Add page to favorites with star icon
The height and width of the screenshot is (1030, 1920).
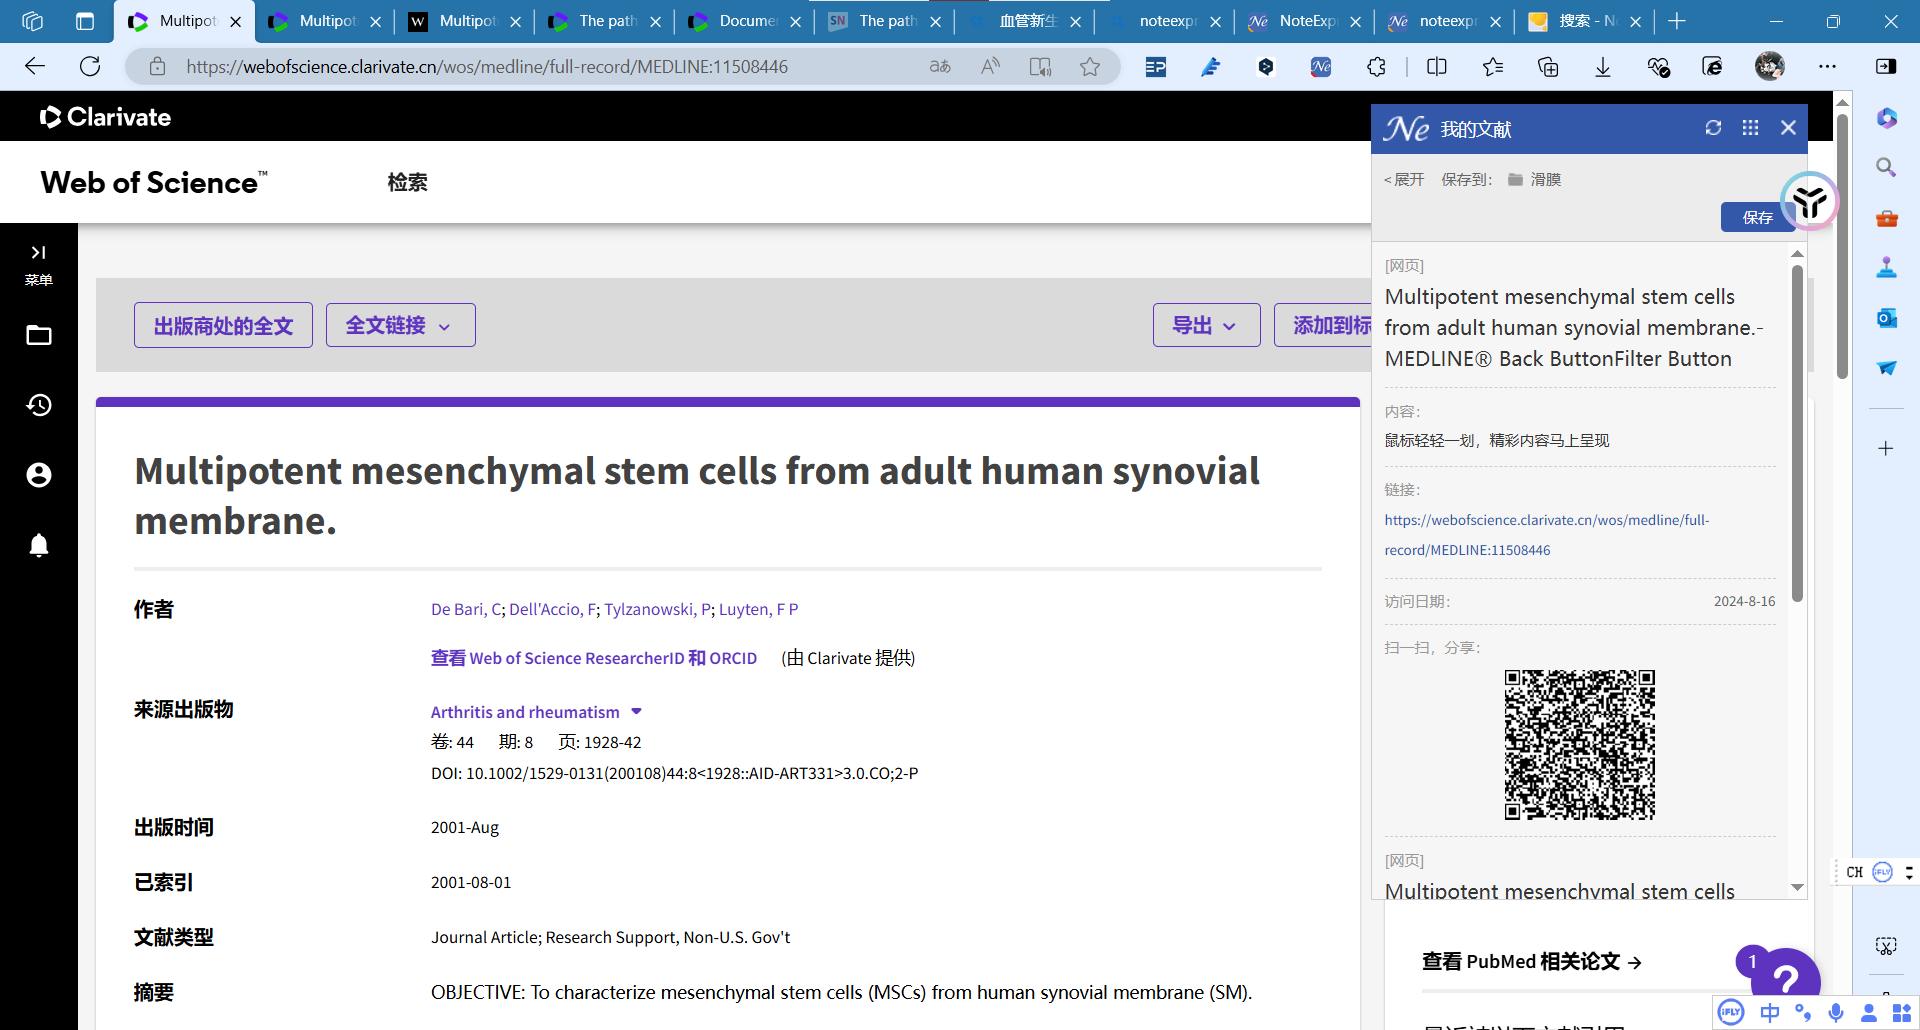(x=1090, y=66)
